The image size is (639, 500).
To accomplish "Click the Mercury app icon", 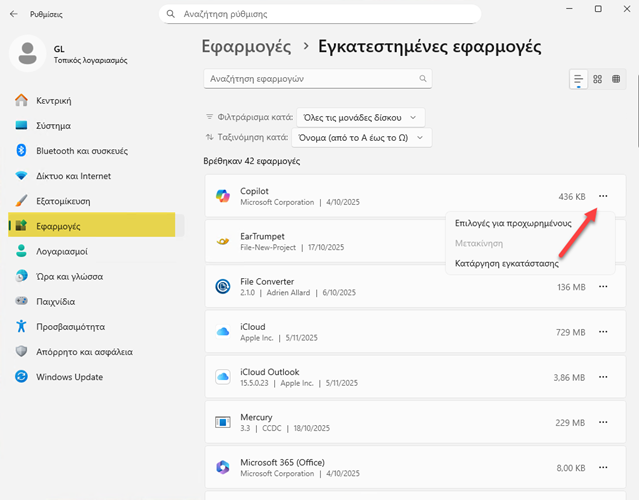I will coord(223,422).
